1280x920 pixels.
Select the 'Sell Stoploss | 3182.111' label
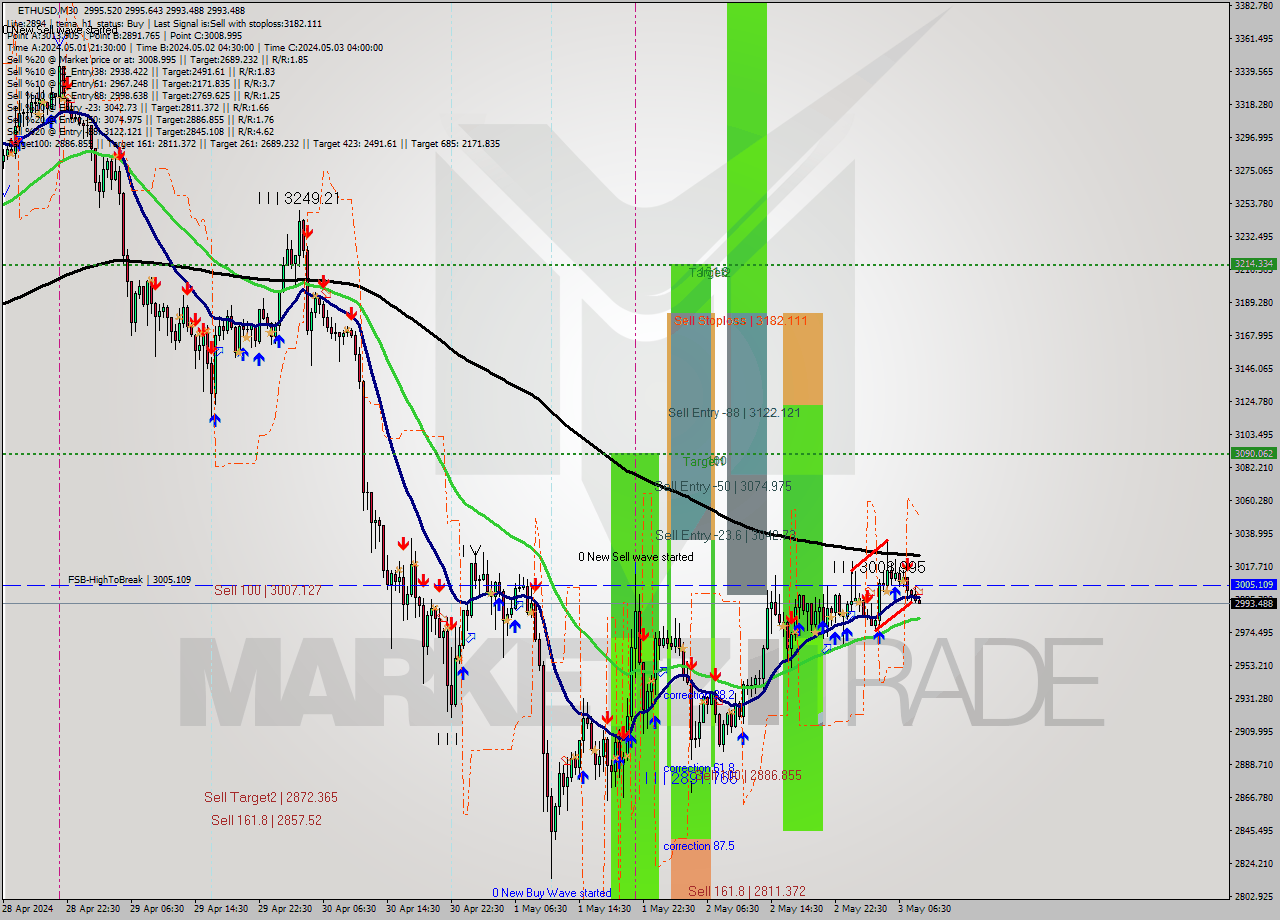(740, 320)
